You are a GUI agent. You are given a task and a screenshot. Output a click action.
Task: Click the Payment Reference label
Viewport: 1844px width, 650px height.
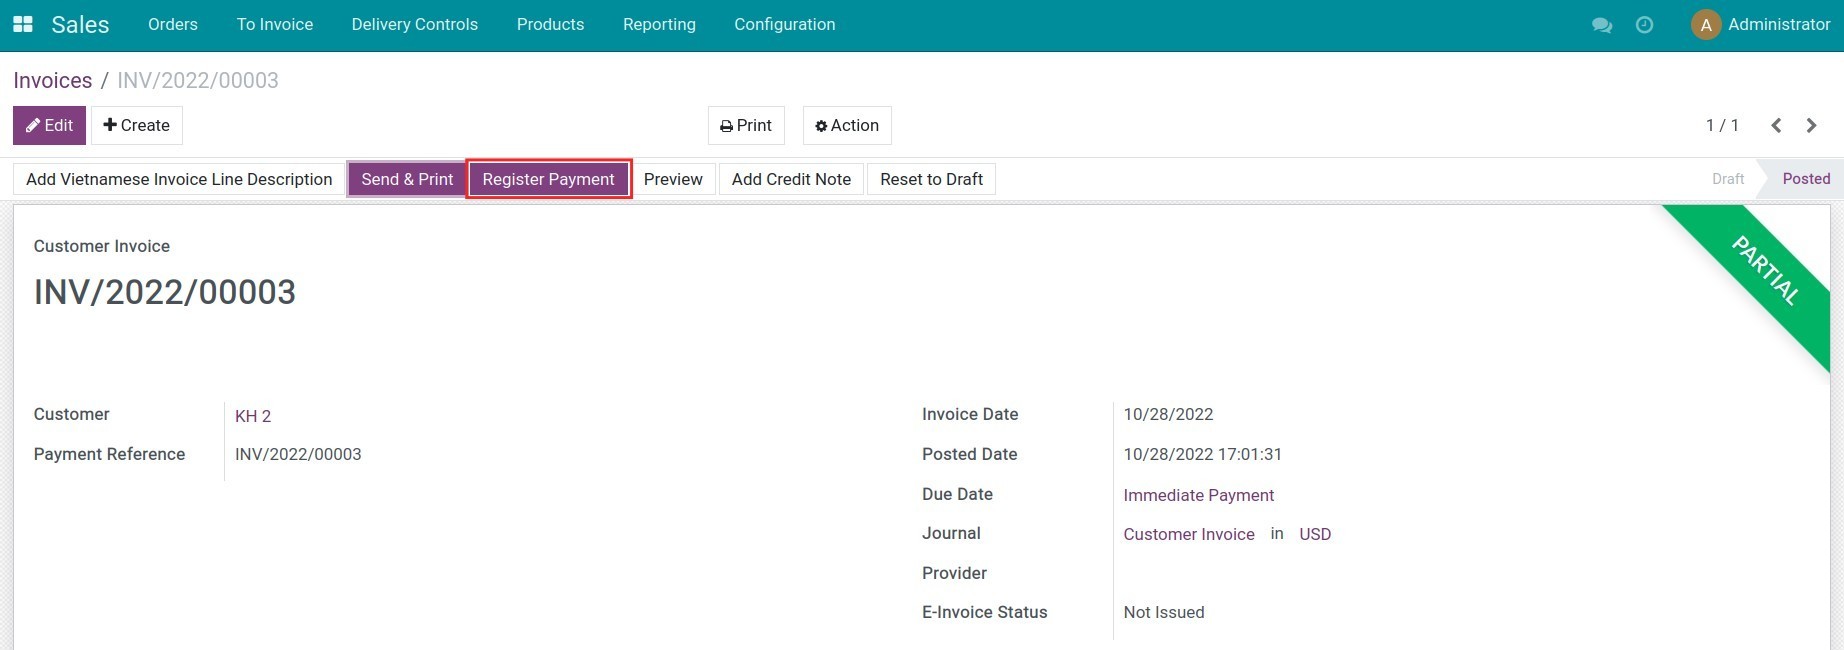point(109,454)
